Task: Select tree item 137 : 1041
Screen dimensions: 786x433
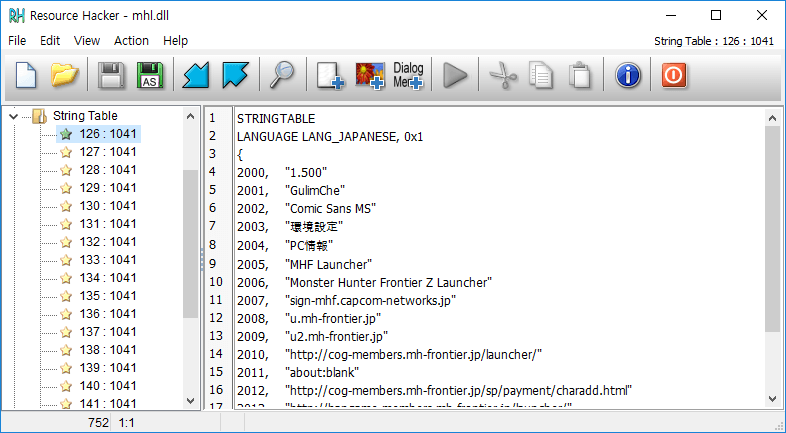Action: [x=108, y=332]
